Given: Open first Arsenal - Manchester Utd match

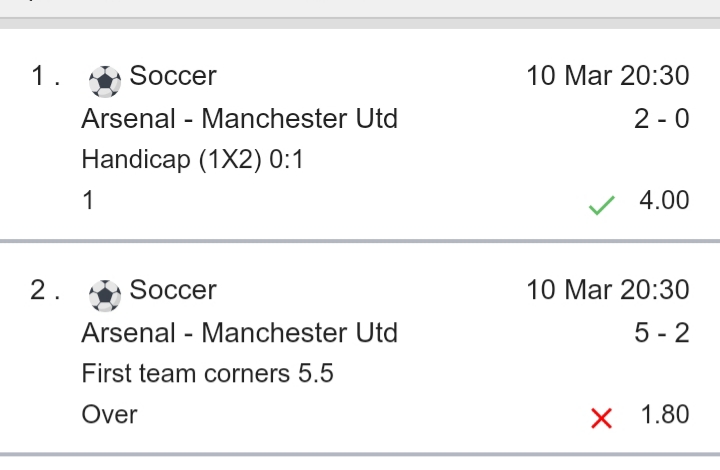Looking at the screenshot, I should 239,119.
